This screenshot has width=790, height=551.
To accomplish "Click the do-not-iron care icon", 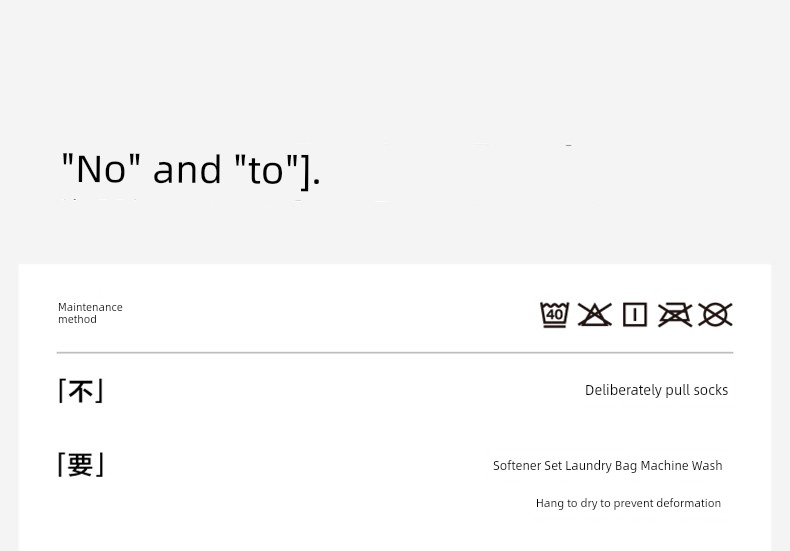I will (x=675, y=315).
